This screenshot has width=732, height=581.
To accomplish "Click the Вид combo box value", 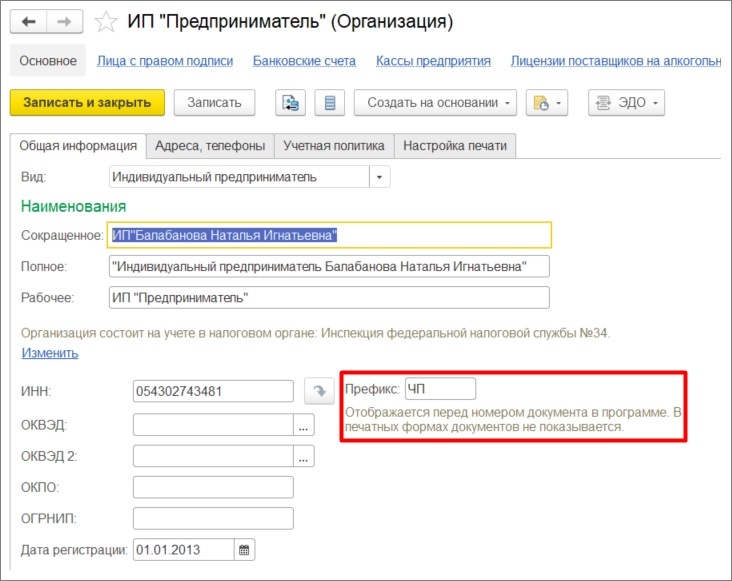I will point(239,177).
